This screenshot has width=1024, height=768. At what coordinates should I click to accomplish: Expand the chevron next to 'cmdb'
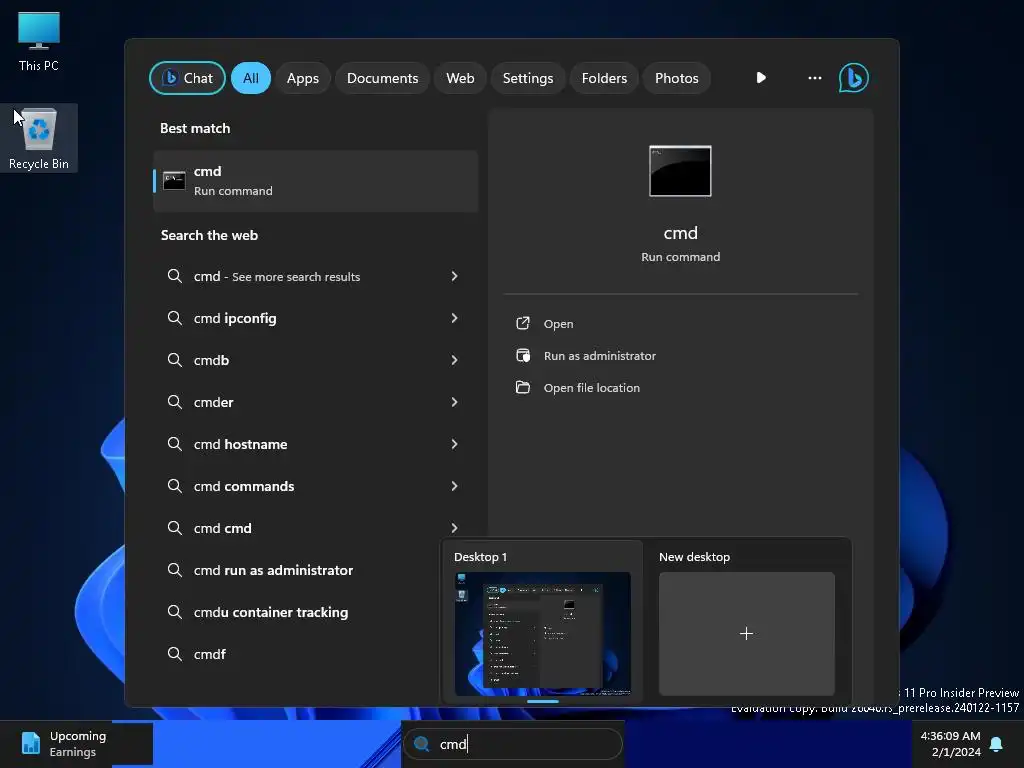[x=455, y=360]
